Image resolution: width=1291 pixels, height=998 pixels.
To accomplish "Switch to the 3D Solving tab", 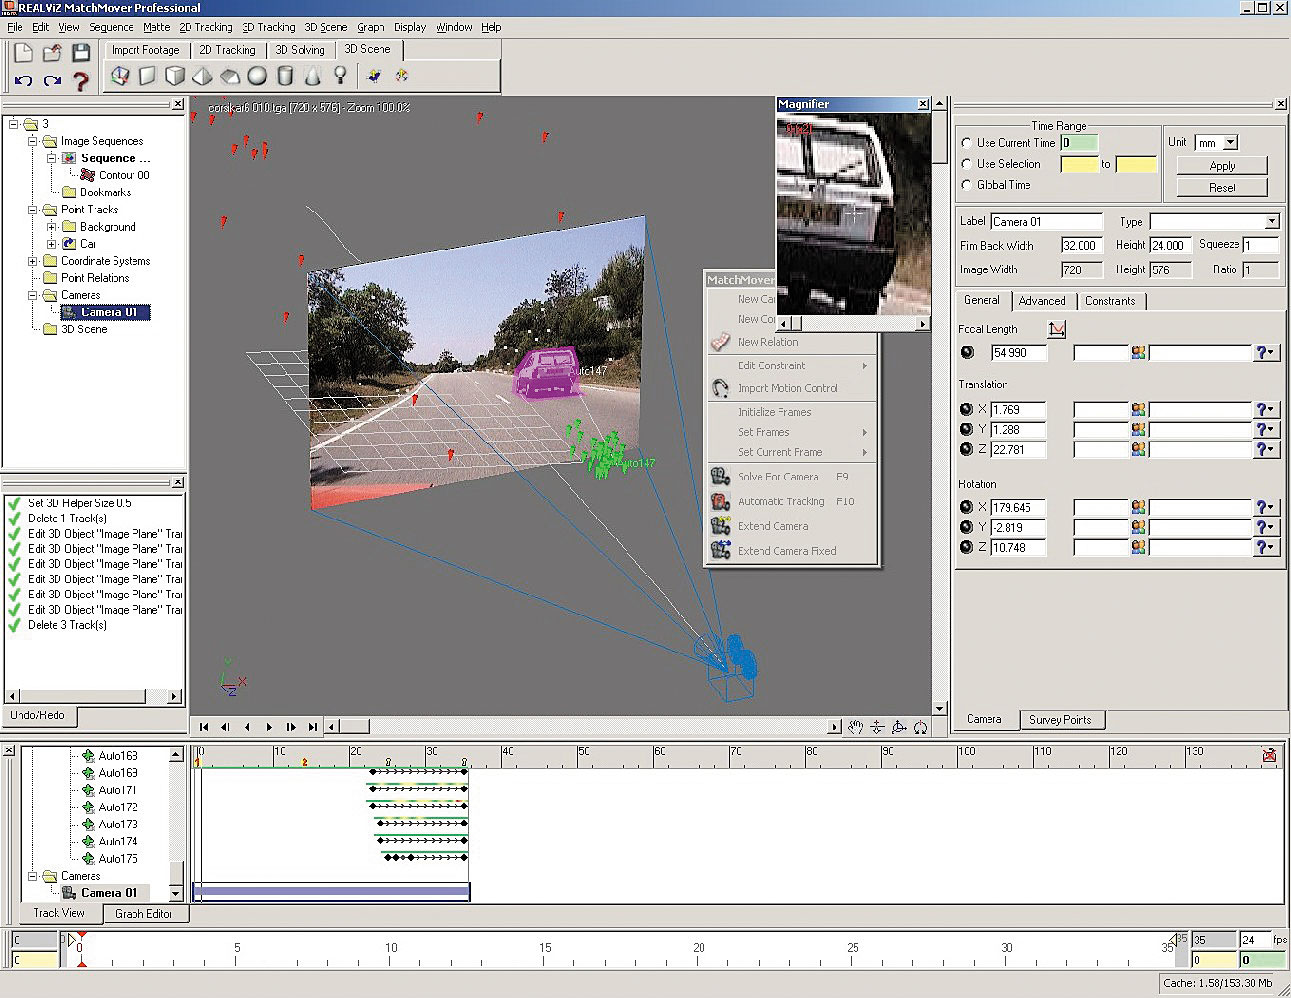I will (x=300, y=50).
